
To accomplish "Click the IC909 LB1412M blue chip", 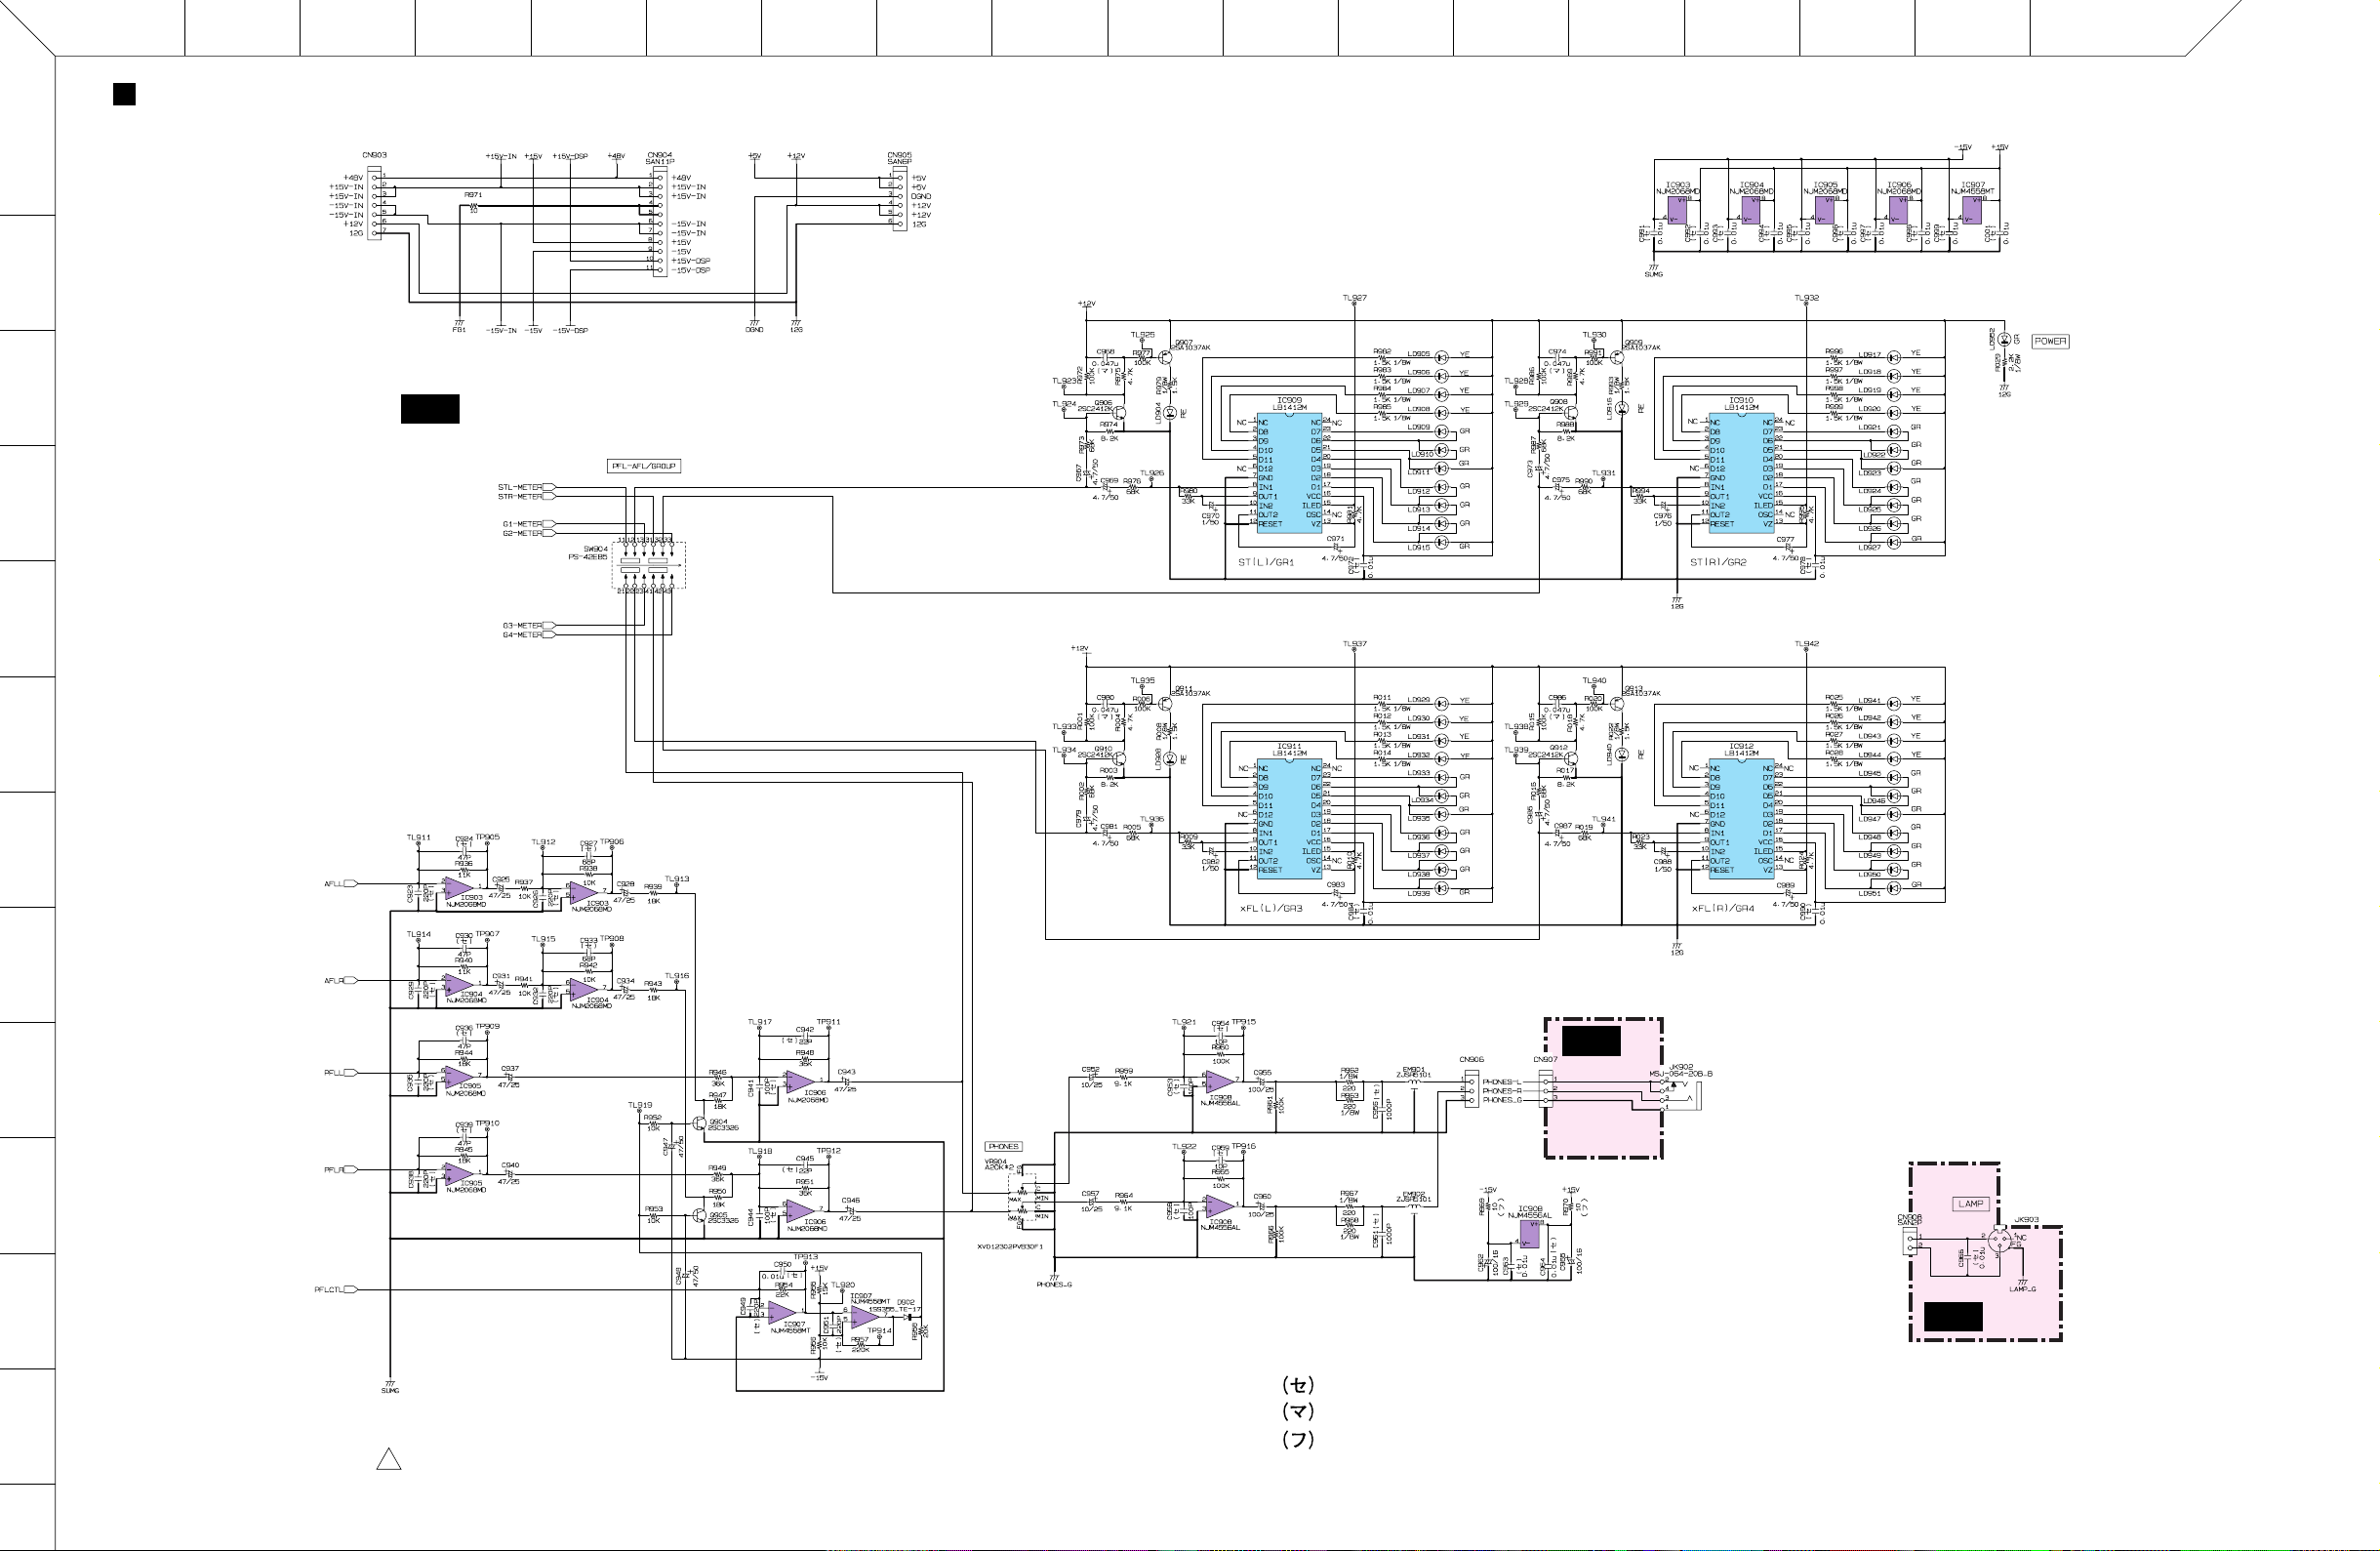I will point(1289,472).
